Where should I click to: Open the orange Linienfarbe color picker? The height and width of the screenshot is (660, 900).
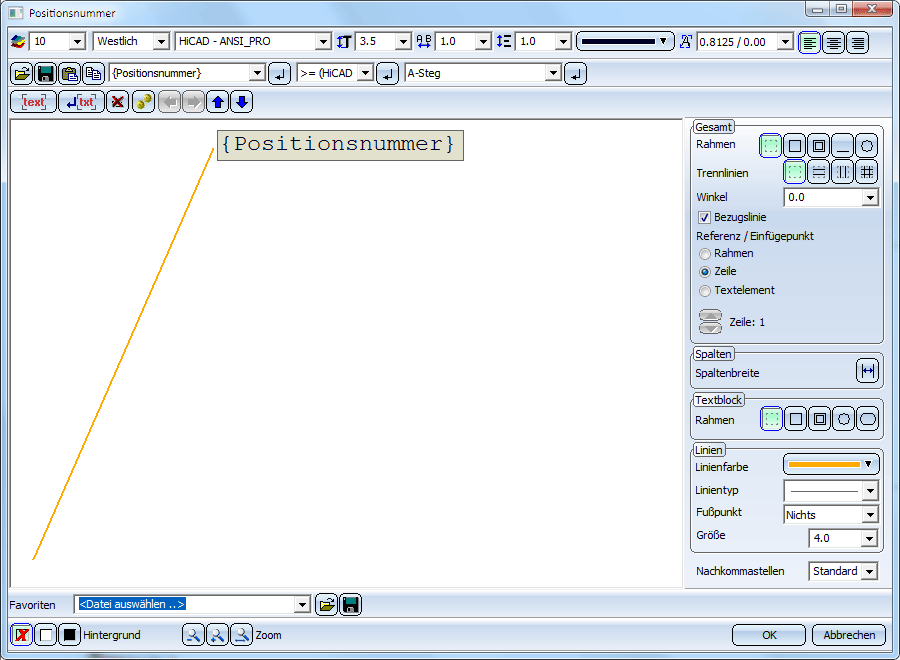click(830, 464)
